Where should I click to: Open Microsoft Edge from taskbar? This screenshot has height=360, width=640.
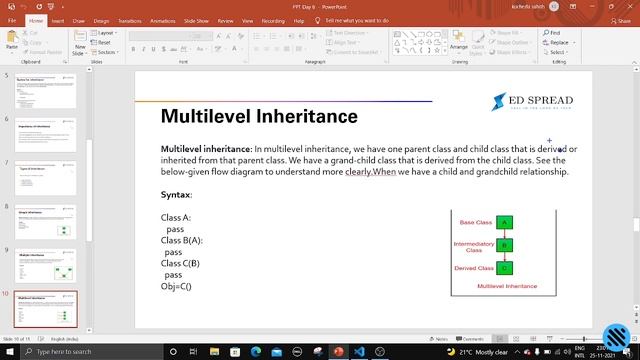256,351
